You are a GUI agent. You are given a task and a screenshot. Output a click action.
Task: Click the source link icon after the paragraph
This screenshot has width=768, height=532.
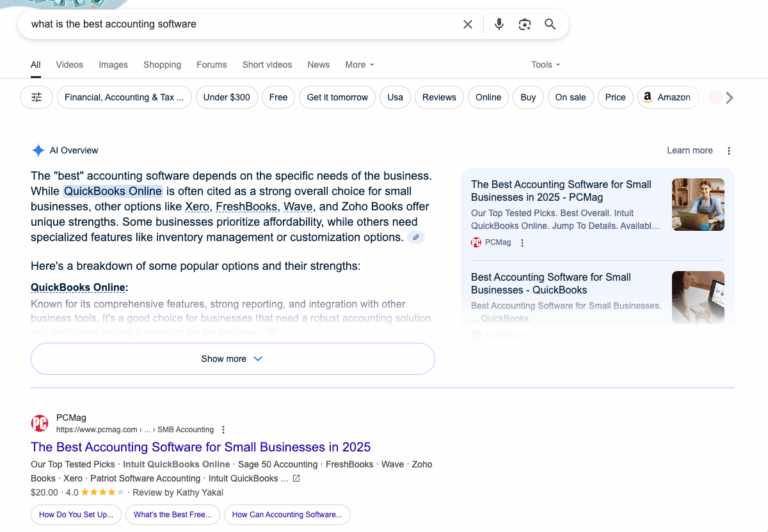pos(416,237)
